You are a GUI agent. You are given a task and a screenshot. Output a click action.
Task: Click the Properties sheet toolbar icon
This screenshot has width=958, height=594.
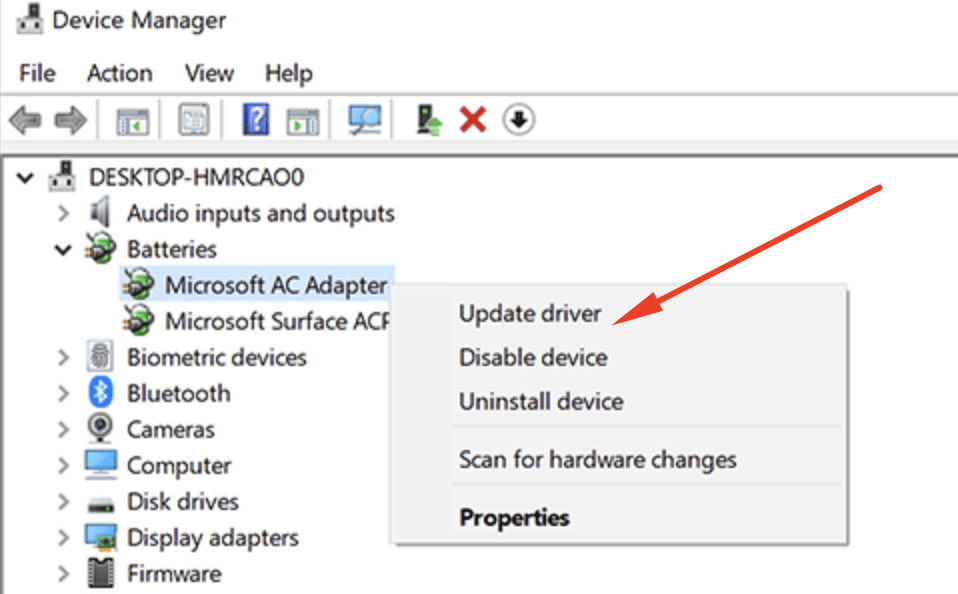193,121
